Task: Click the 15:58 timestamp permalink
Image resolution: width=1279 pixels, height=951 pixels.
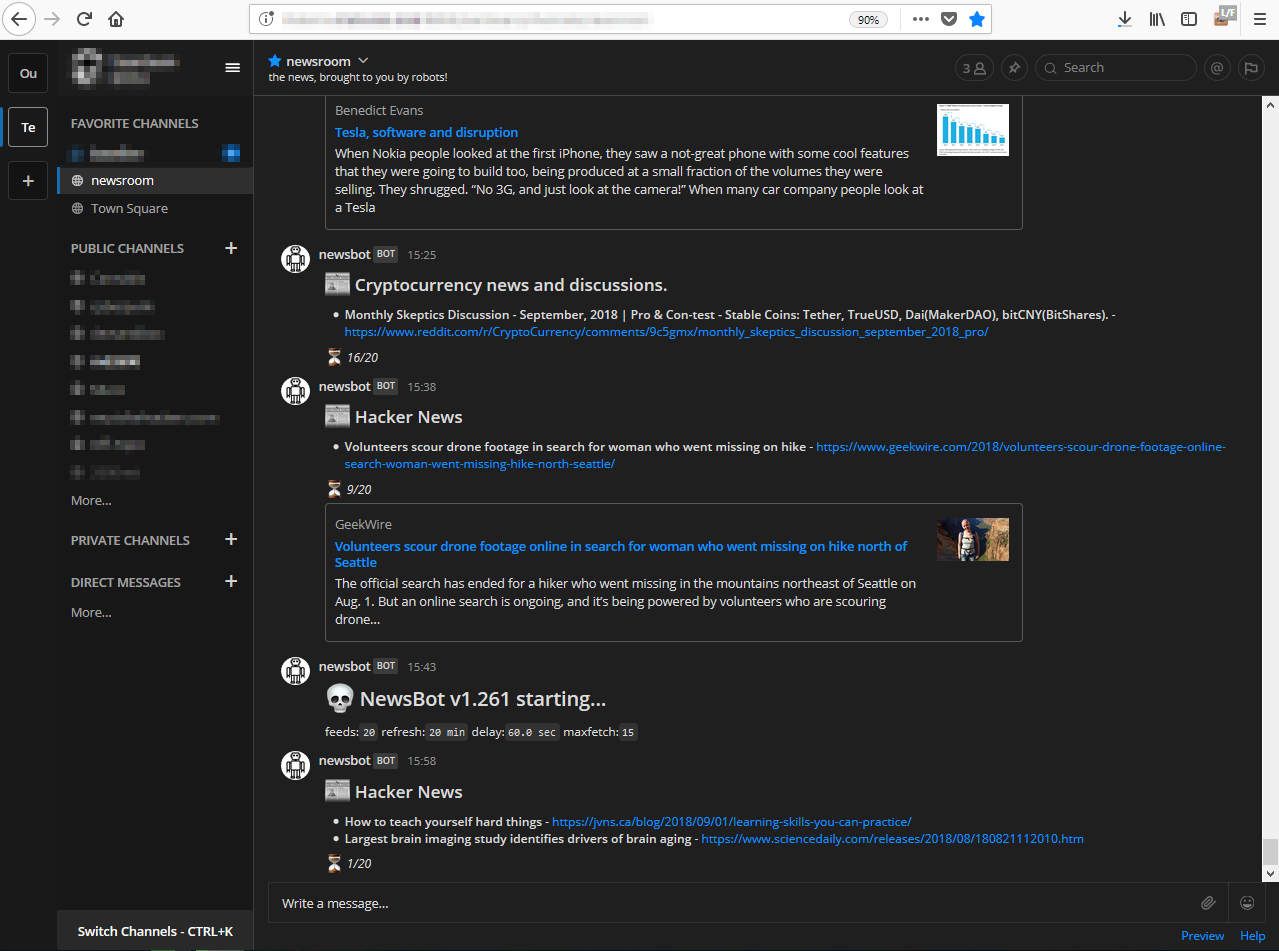Action: [421, 761]
